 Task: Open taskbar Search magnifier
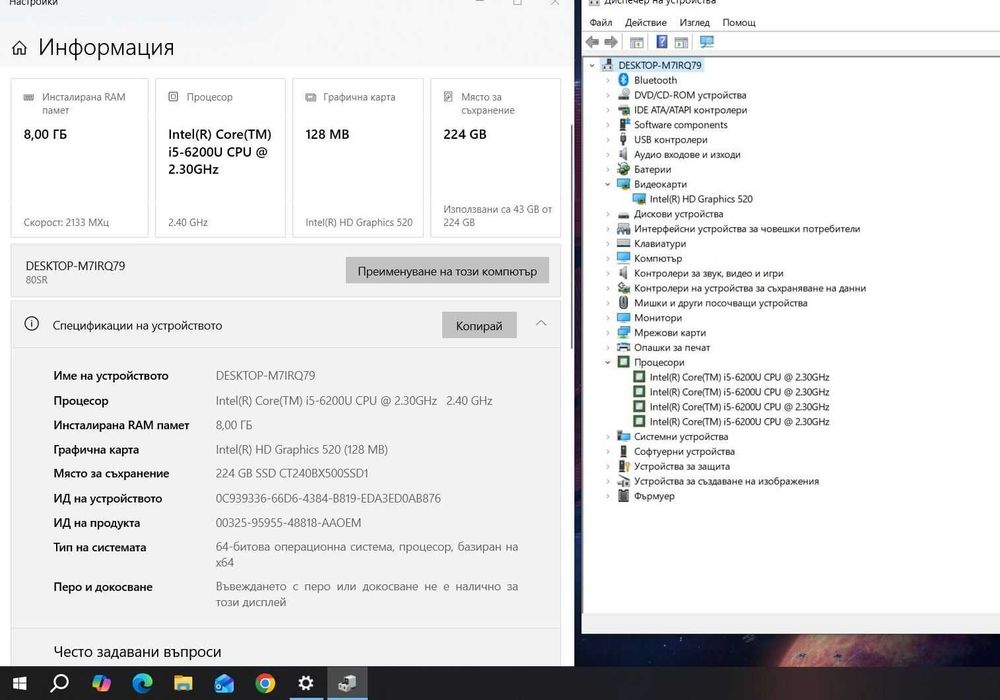[60, 683]
